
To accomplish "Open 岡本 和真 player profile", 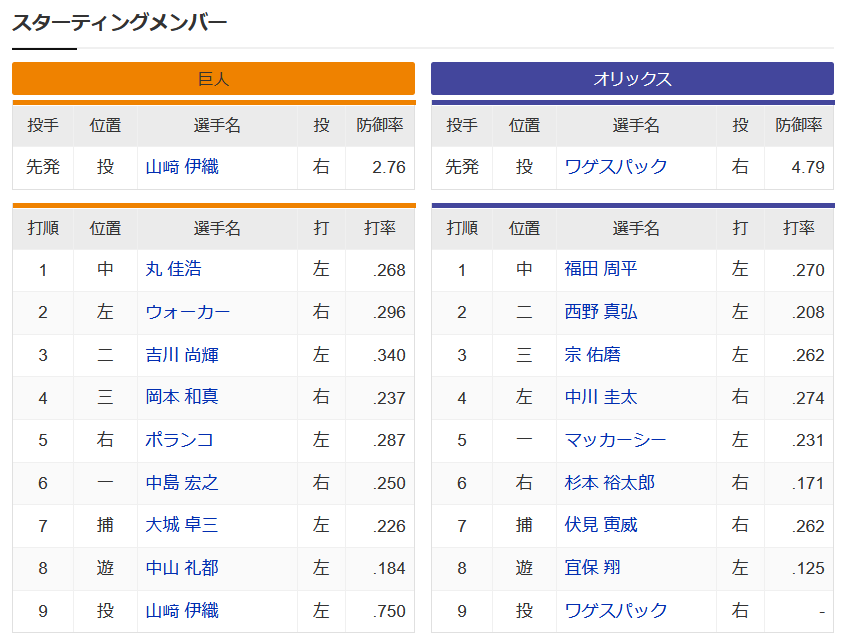I will [182, 397].
